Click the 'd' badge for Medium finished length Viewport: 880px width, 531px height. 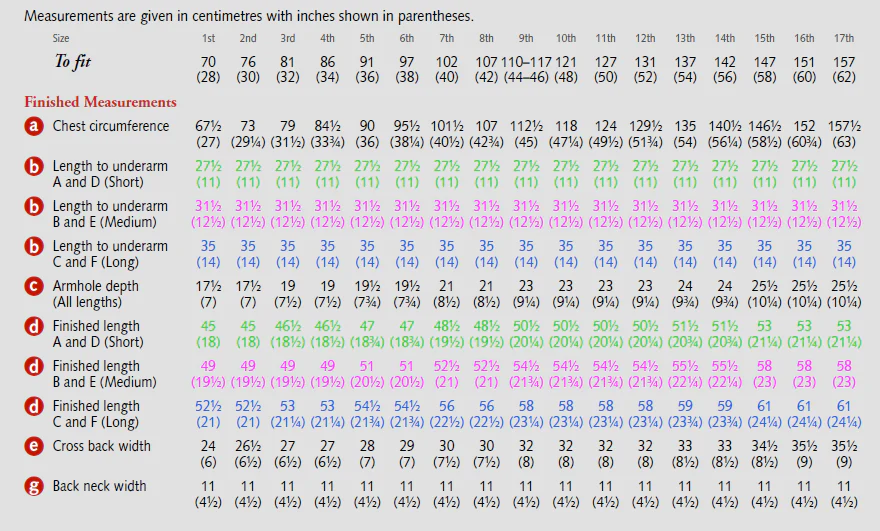point(35,367)
